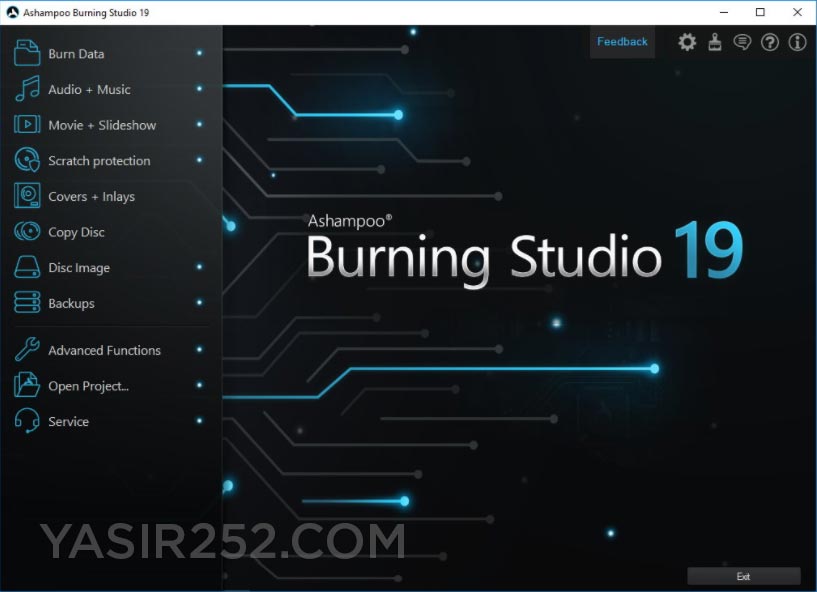The image size is (817, 592).
Task: Open the about info icon
Action: [x=797, y=42]
